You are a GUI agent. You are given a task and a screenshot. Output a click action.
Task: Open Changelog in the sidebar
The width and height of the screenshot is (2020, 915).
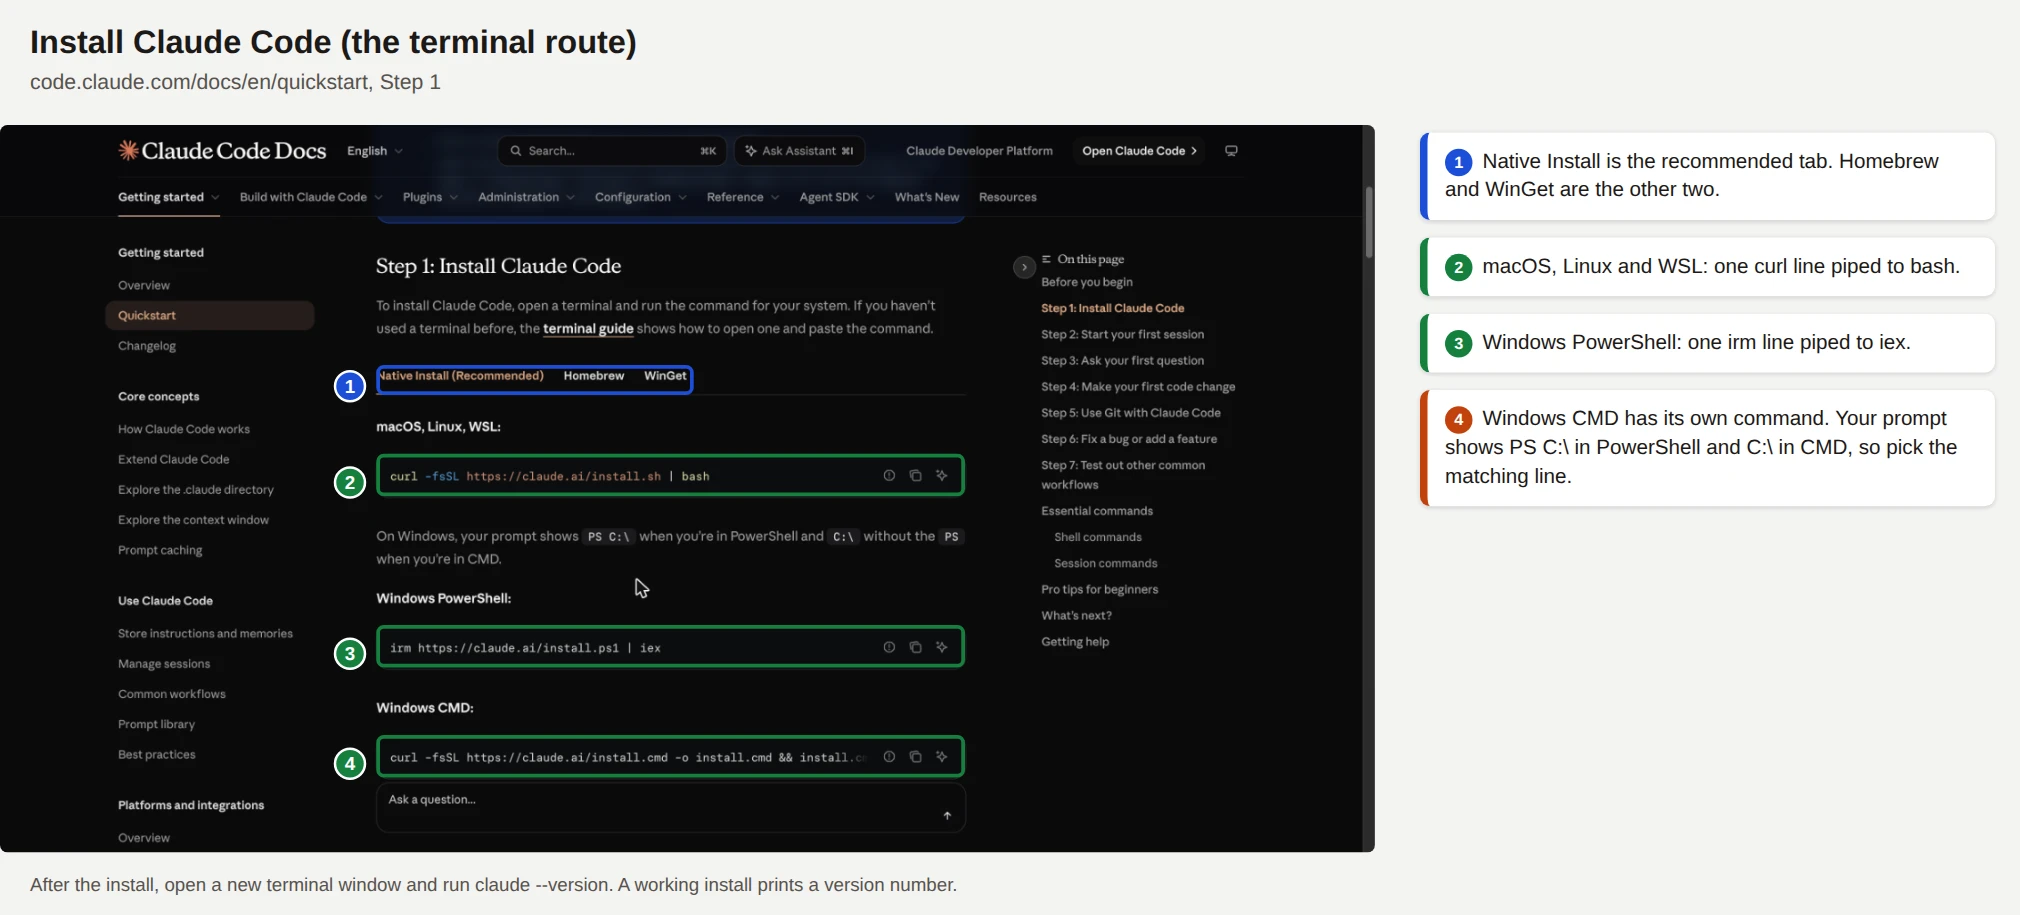[147, 346]
